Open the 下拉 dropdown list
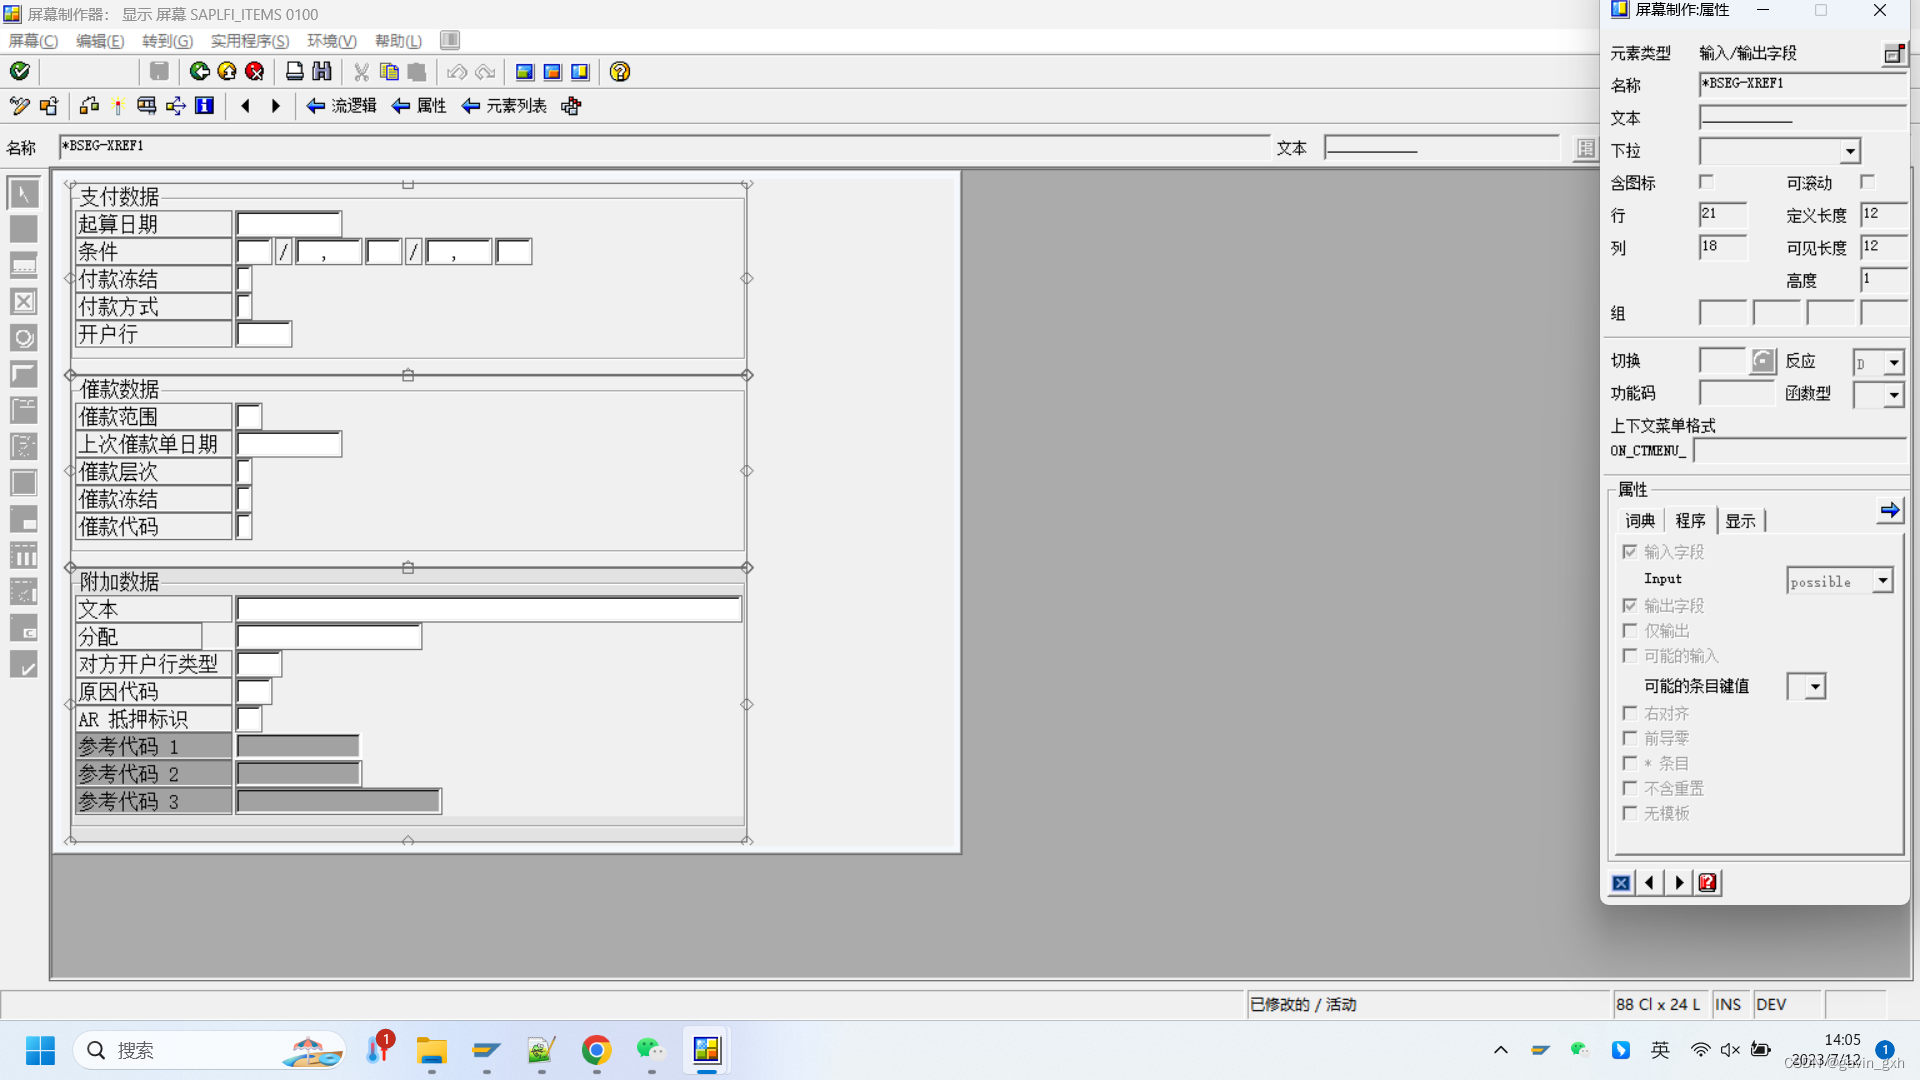 click(x=1850, y=151)
